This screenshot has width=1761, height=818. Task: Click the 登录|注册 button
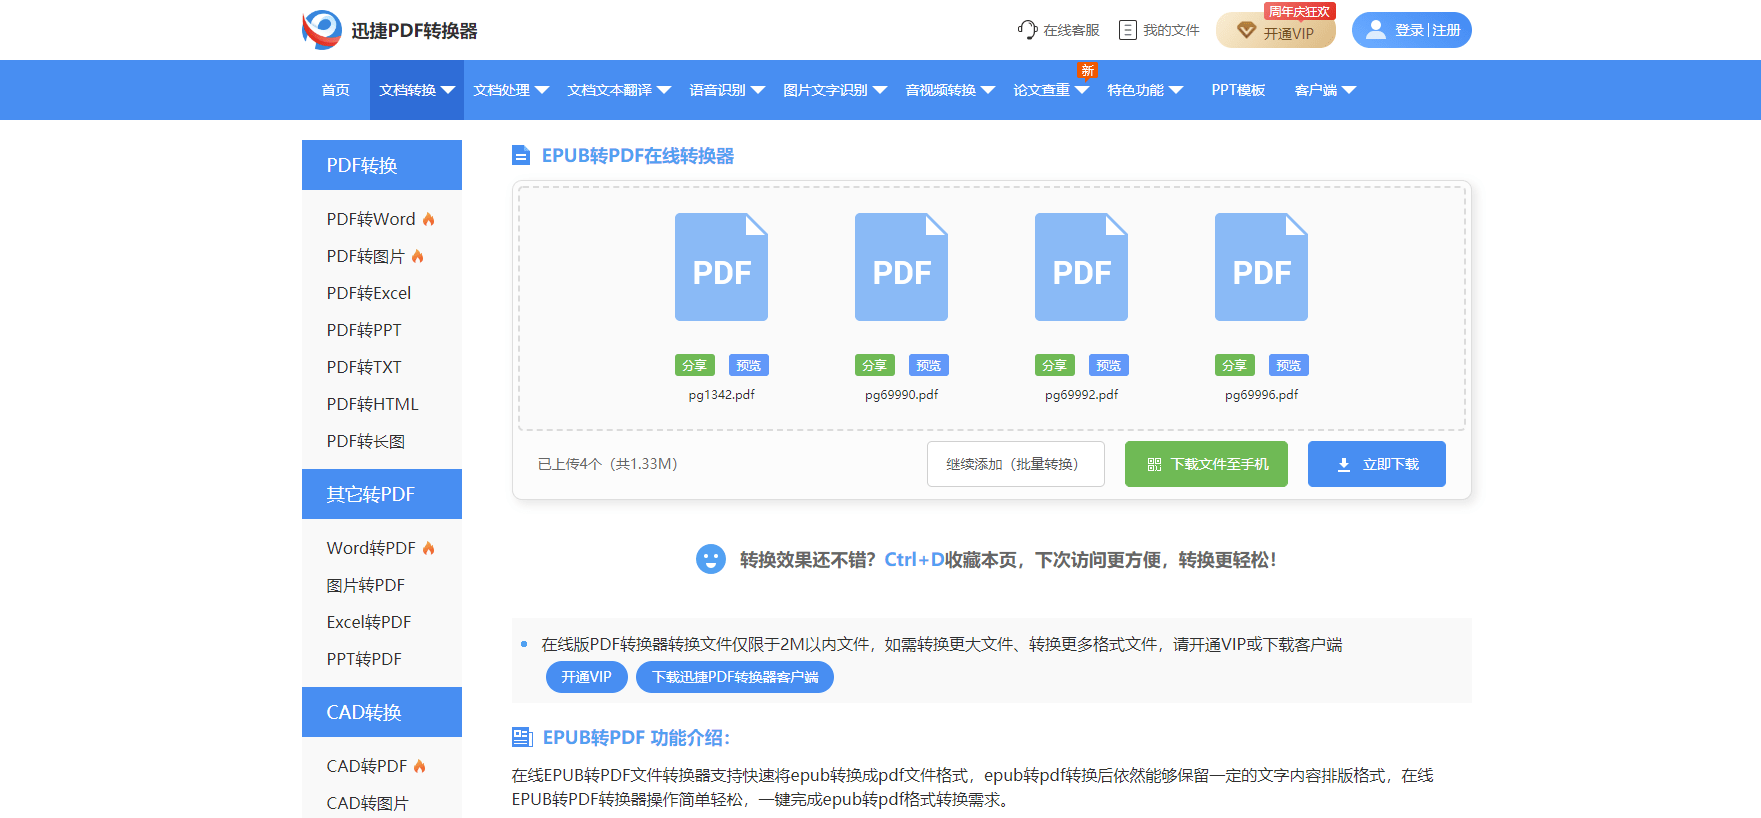pos(1412,30)
